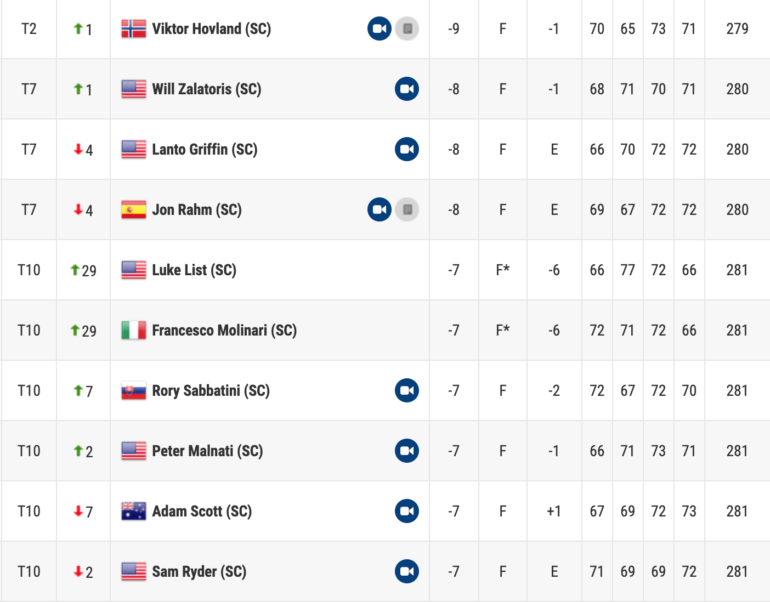Screen dimensions: 770x602
Task: Select the Will Zalatoris (SC) player name
Action: [x=206, y=89]
